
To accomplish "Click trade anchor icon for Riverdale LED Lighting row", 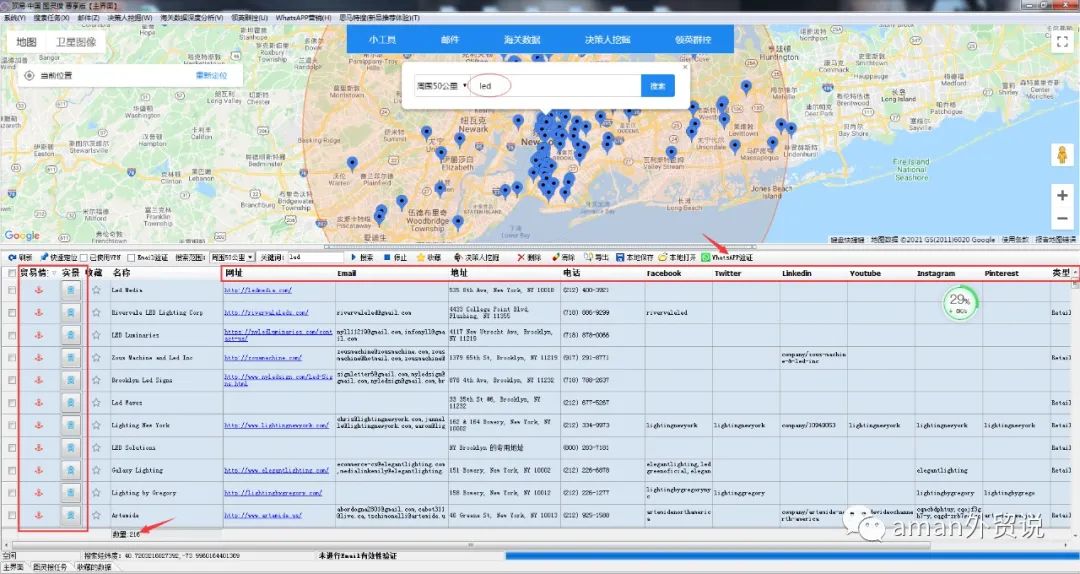I will coord(39,312).
